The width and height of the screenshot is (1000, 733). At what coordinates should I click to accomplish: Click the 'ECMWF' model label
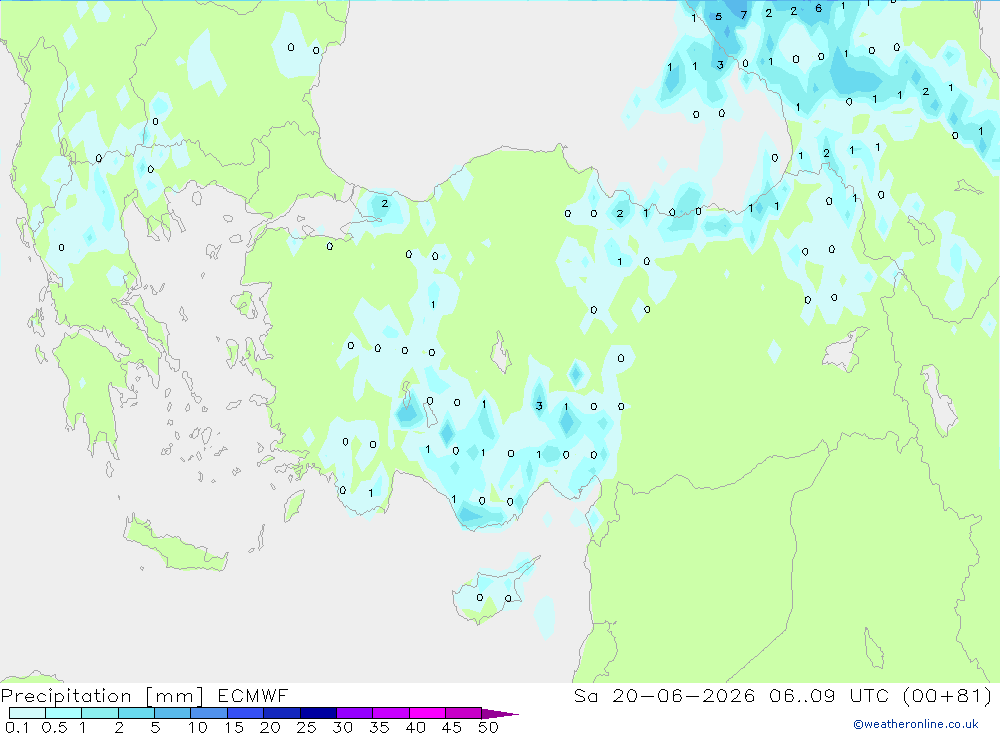253,695
